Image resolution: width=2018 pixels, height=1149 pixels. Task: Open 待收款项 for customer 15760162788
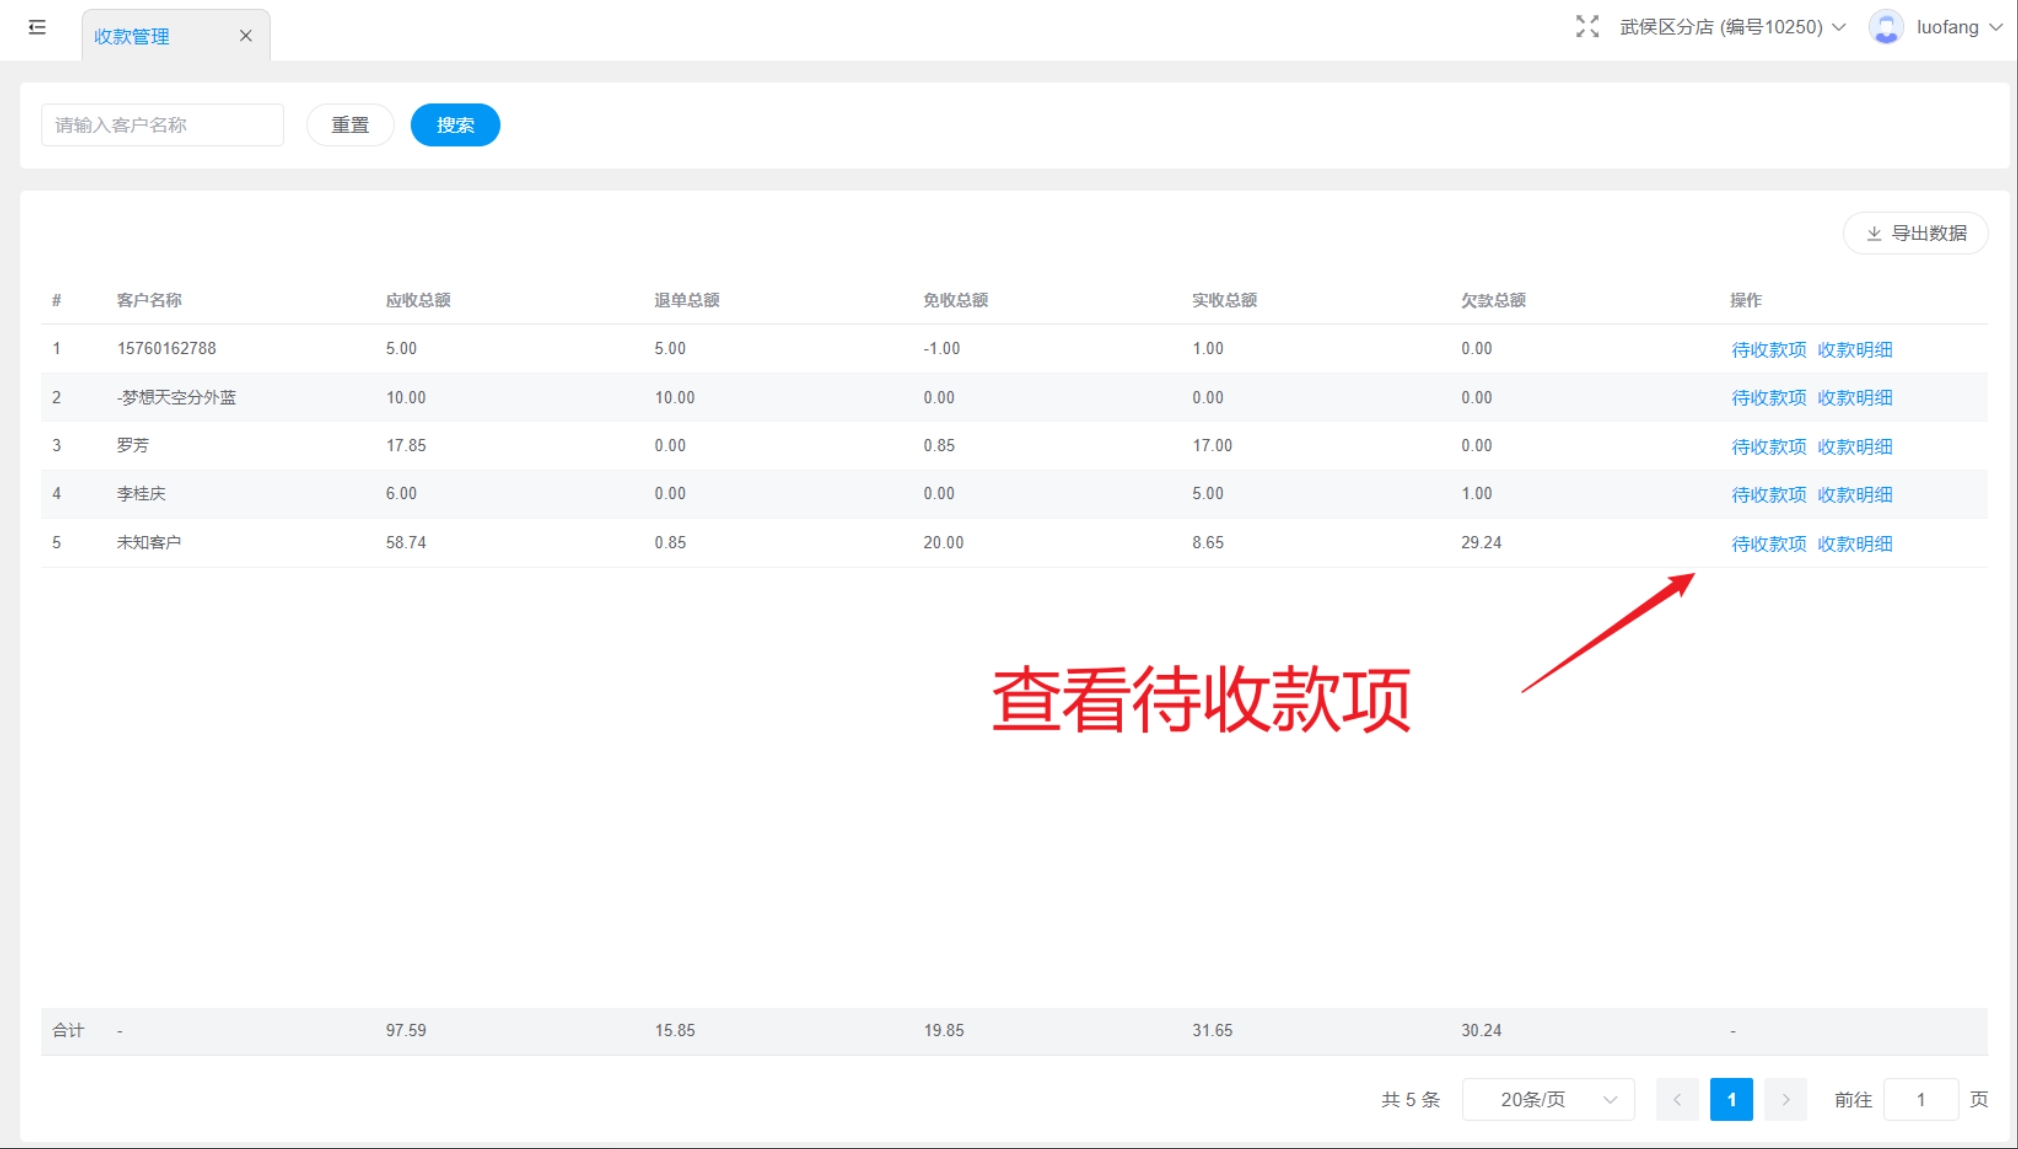coord(1768,349)
